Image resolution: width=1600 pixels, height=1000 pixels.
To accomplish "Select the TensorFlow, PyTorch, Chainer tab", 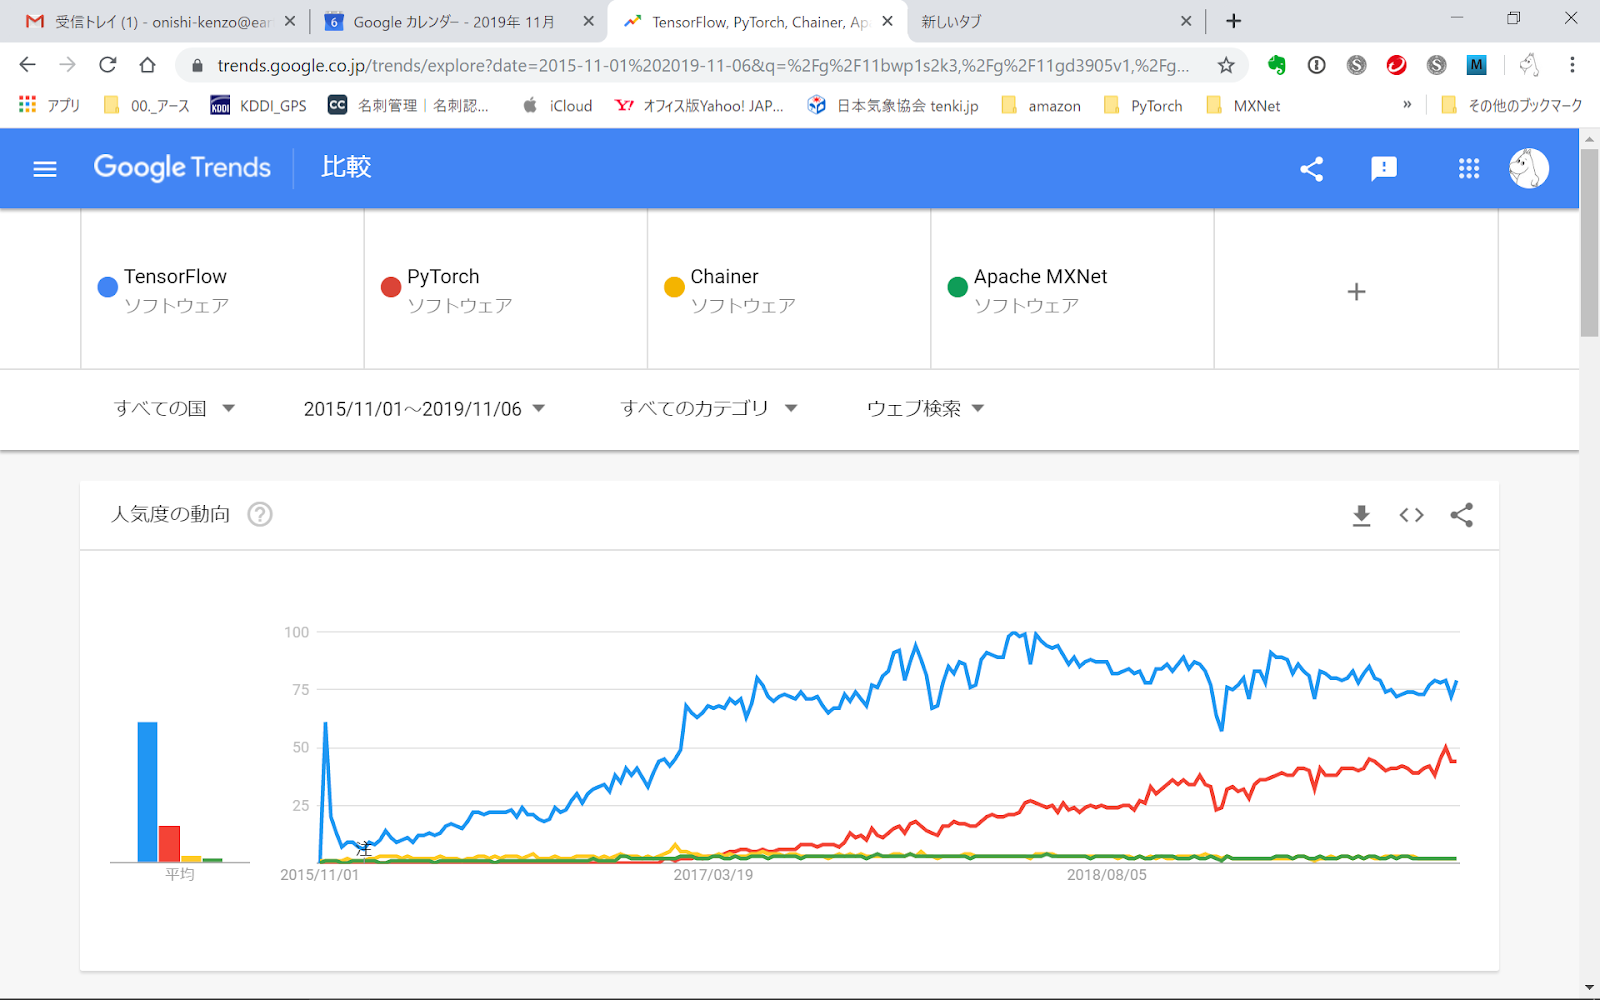I will [x=758, y=21].
